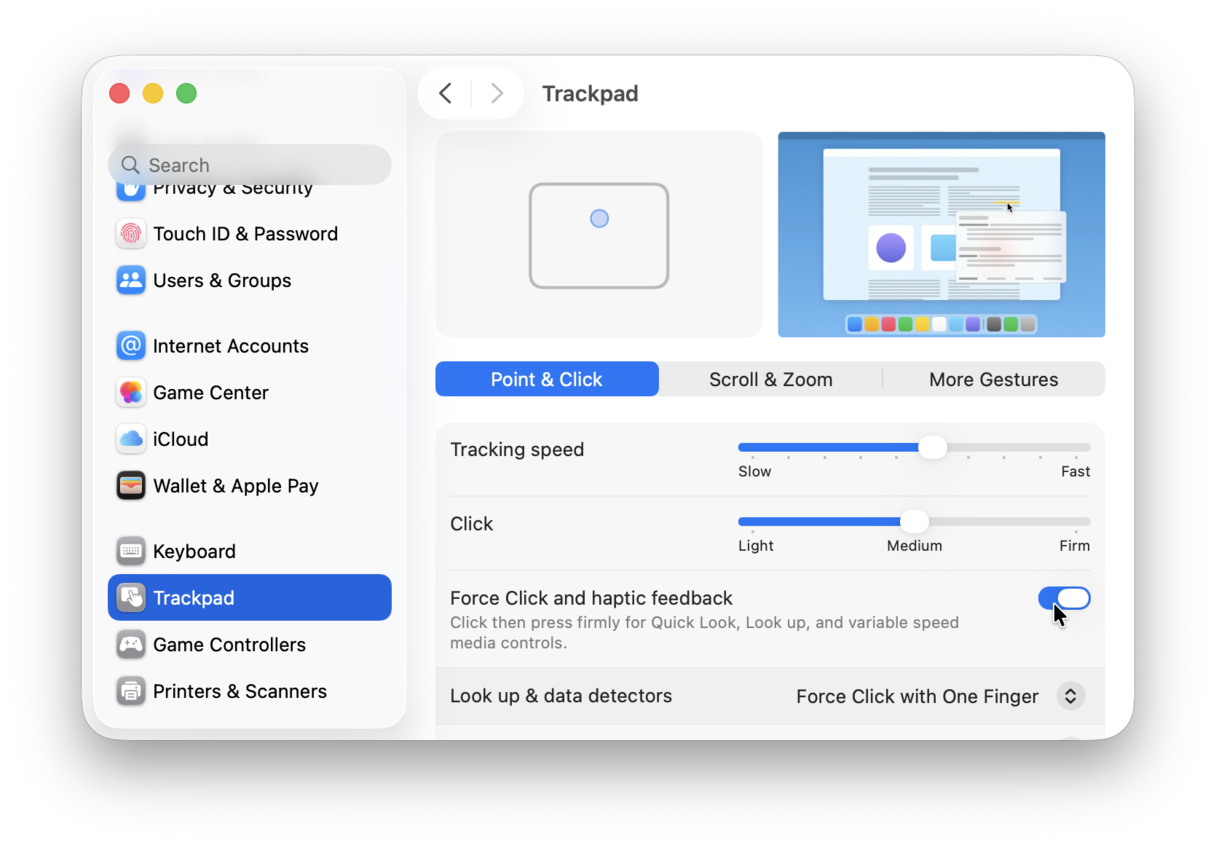Click the Wallet & Apple Pay icon

pyautogui.click(x=131, y=486)
